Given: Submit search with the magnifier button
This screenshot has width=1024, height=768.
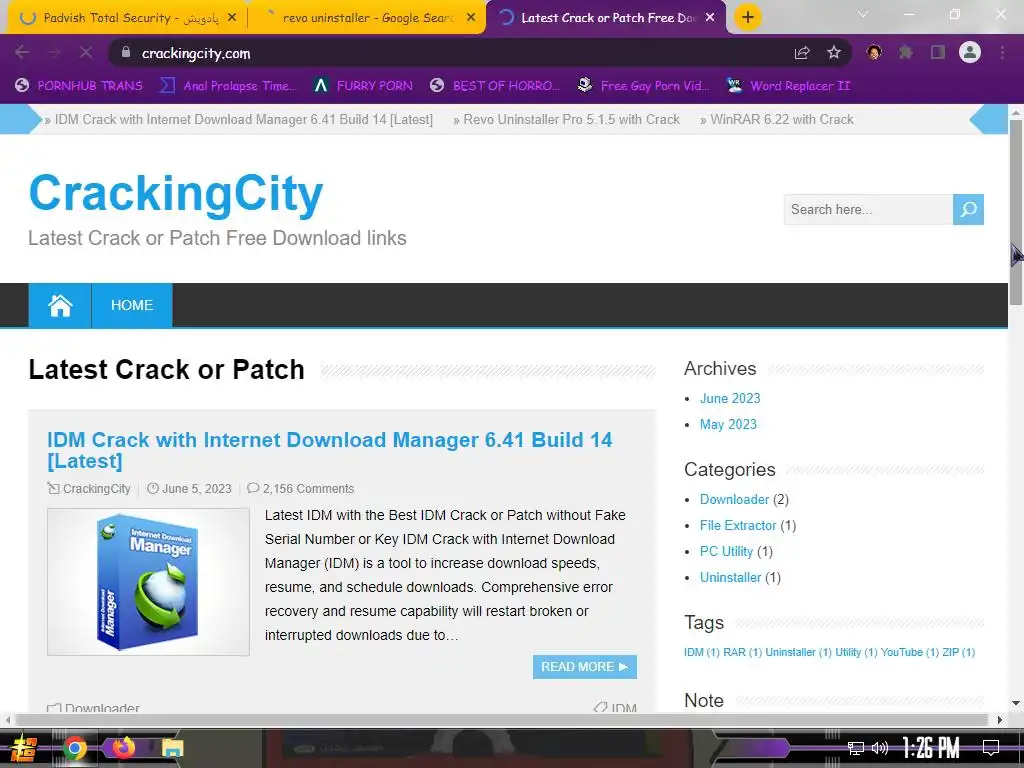Looking at the screenshot, I should (968, 210).
